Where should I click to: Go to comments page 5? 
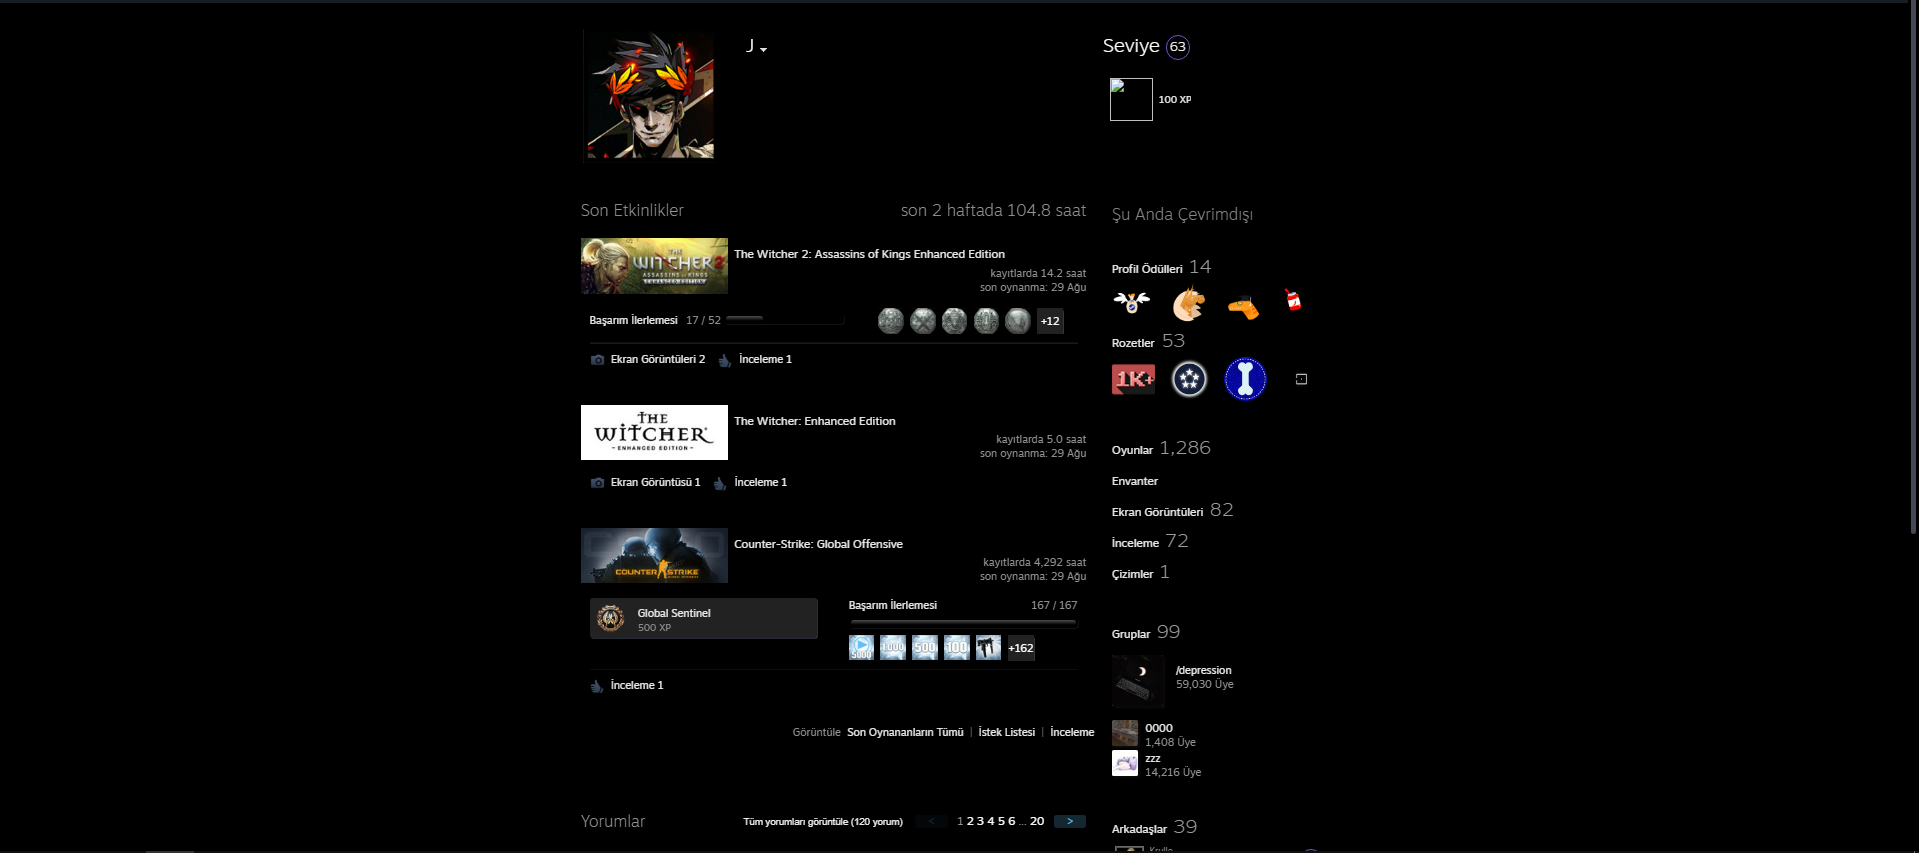(x=1001, y=821)
